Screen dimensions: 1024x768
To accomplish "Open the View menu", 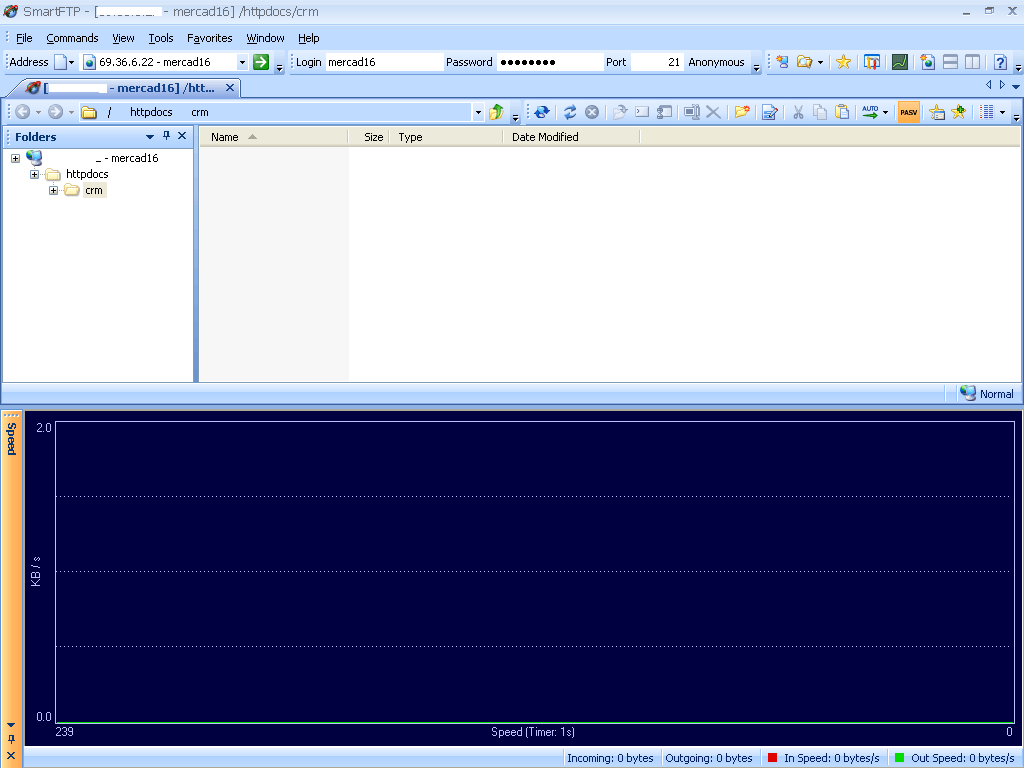I will coord(123,38).
